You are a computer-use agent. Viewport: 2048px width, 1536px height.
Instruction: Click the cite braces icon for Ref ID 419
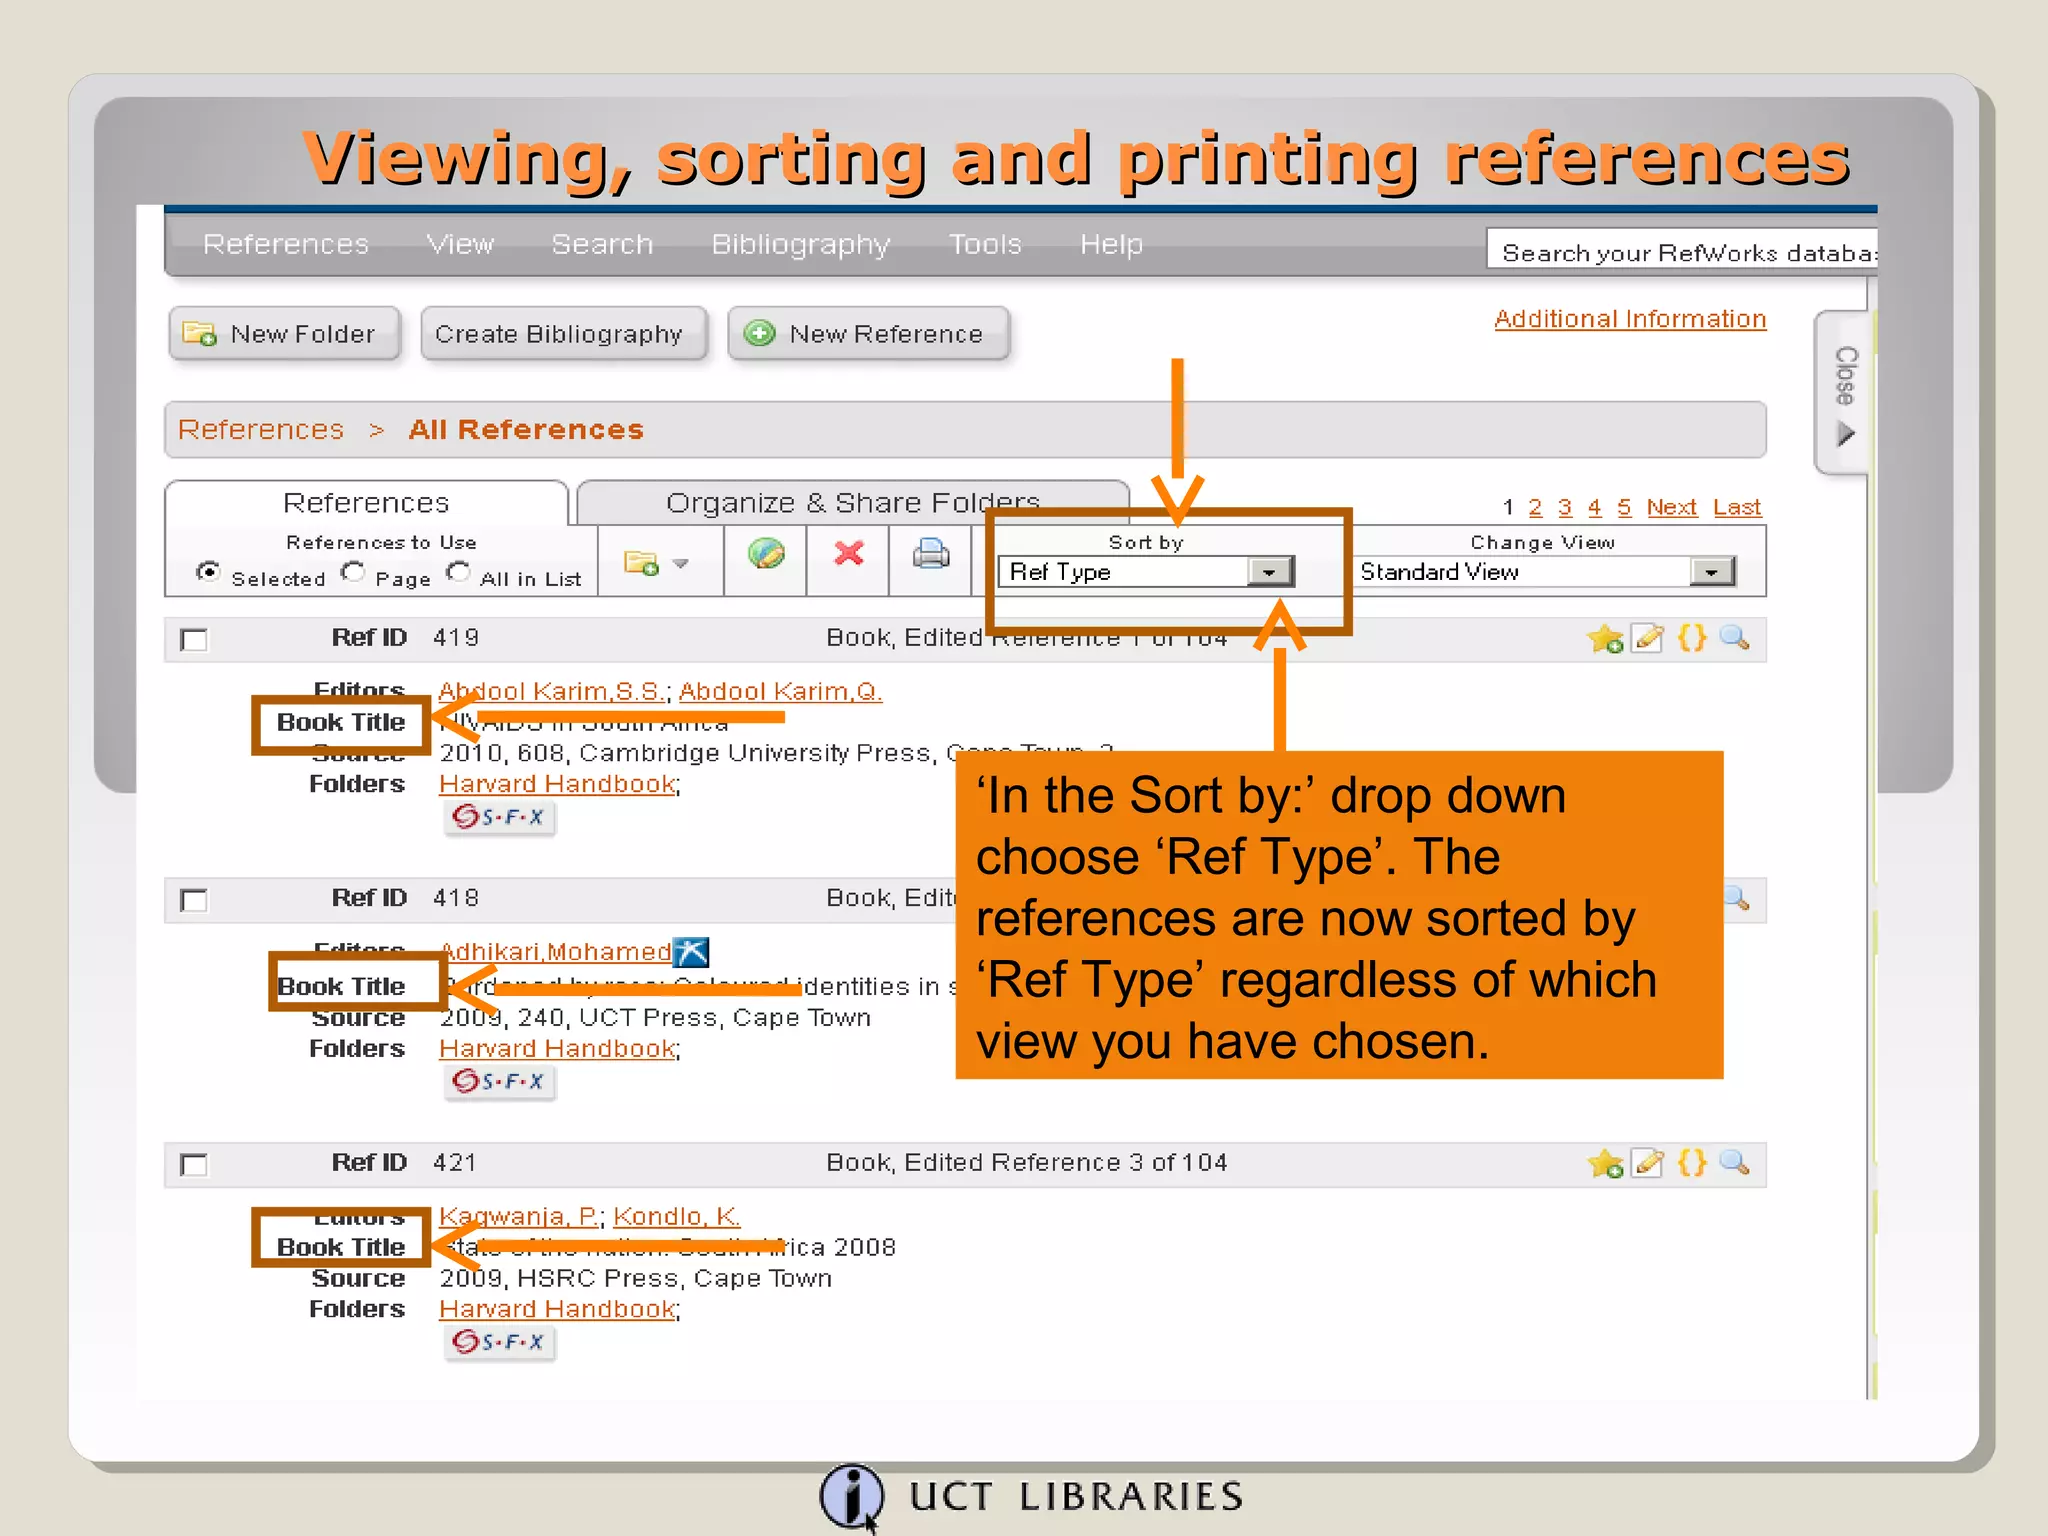[x=1692, y=638]
